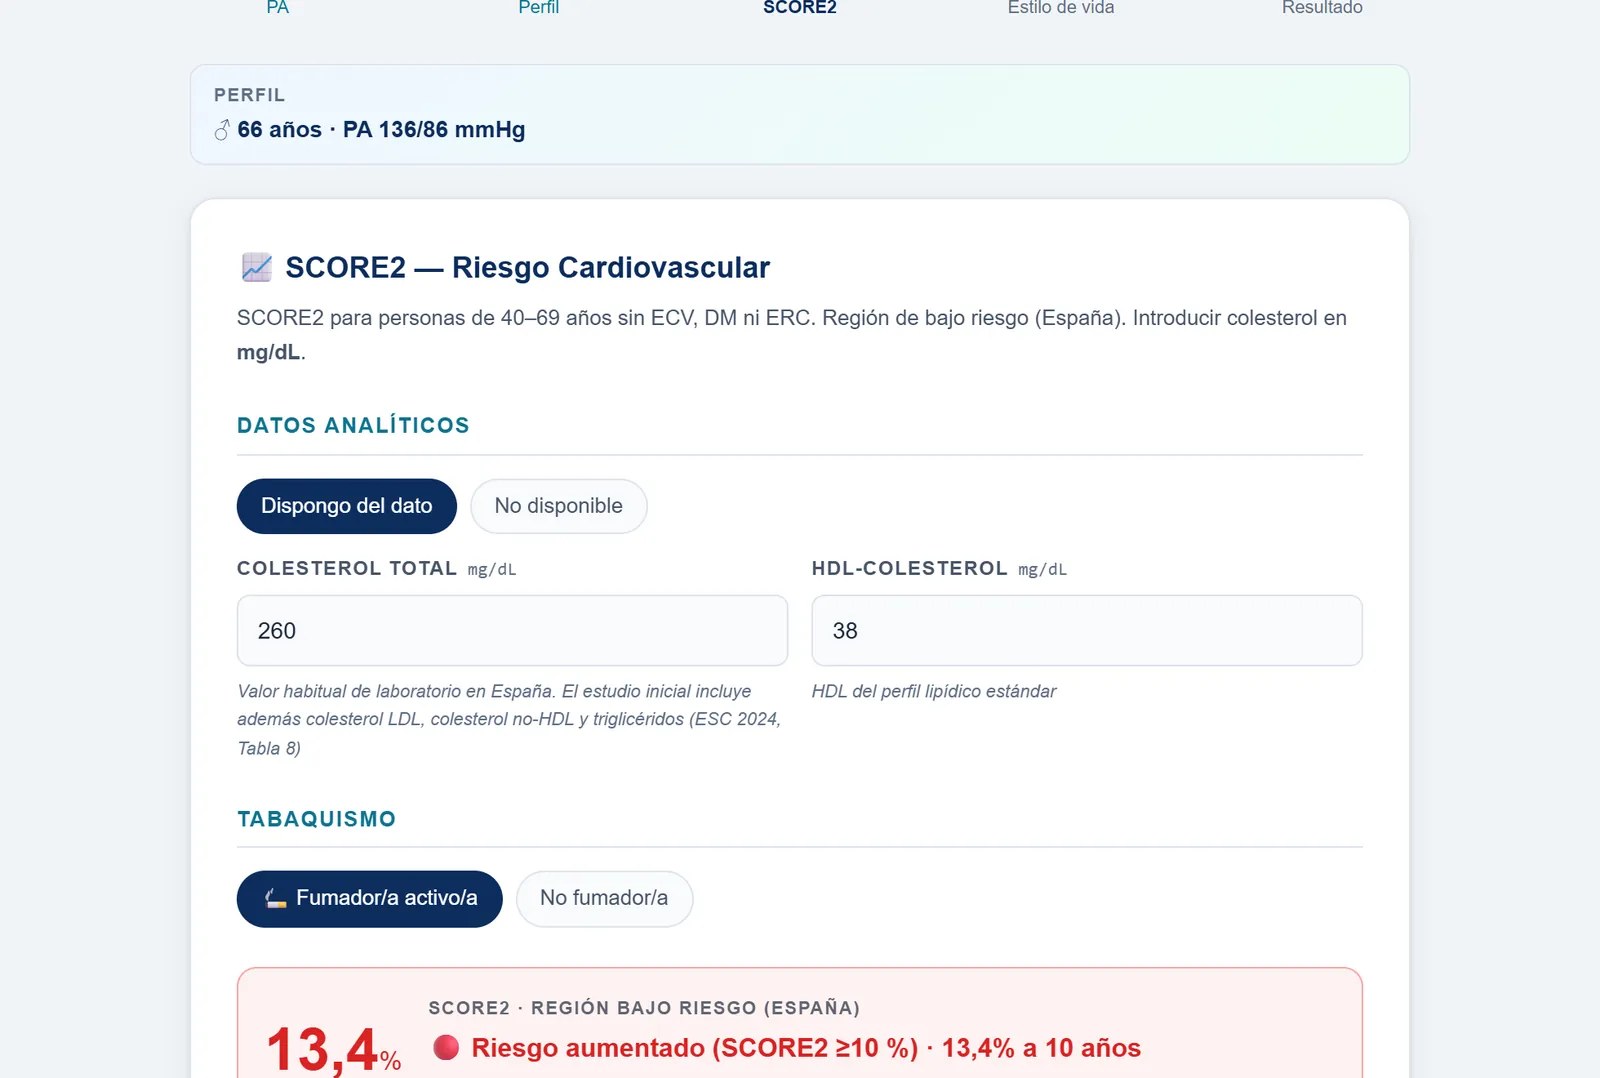Open the Perfil step tab
Image resolution: width=1600 pixels, height=1078 pixels.
tap(538, 8)
